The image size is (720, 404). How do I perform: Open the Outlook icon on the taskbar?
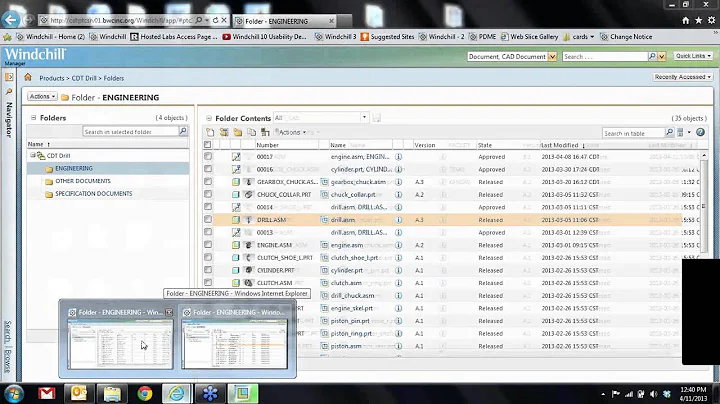tap(79, 393)
